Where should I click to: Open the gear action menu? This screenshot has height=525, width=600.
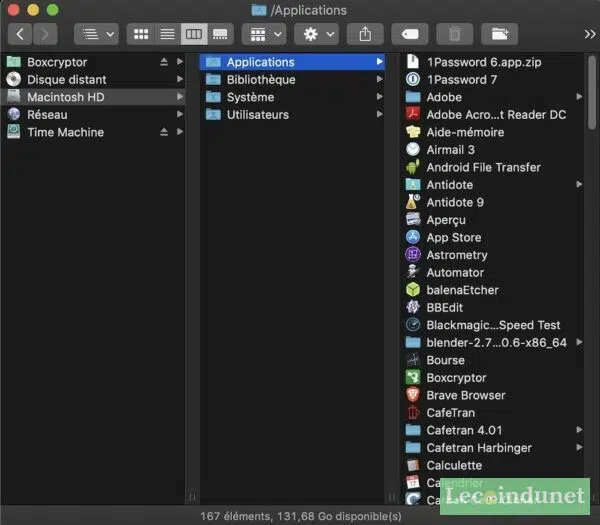click(316, 34)
